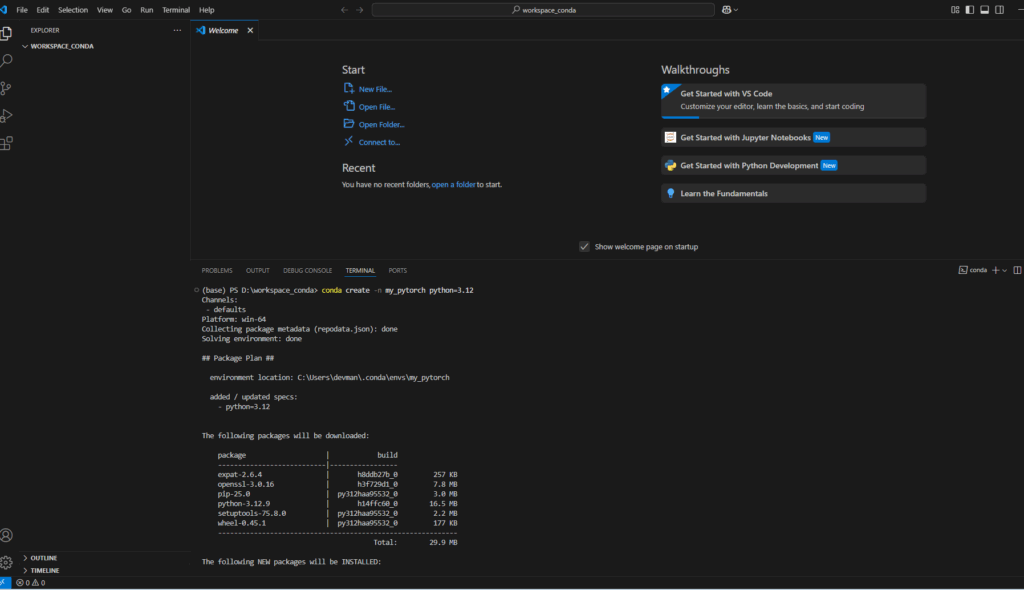Click the Open Folder... link
Viewport: 1024px width, 590px height.
(381, 124)
